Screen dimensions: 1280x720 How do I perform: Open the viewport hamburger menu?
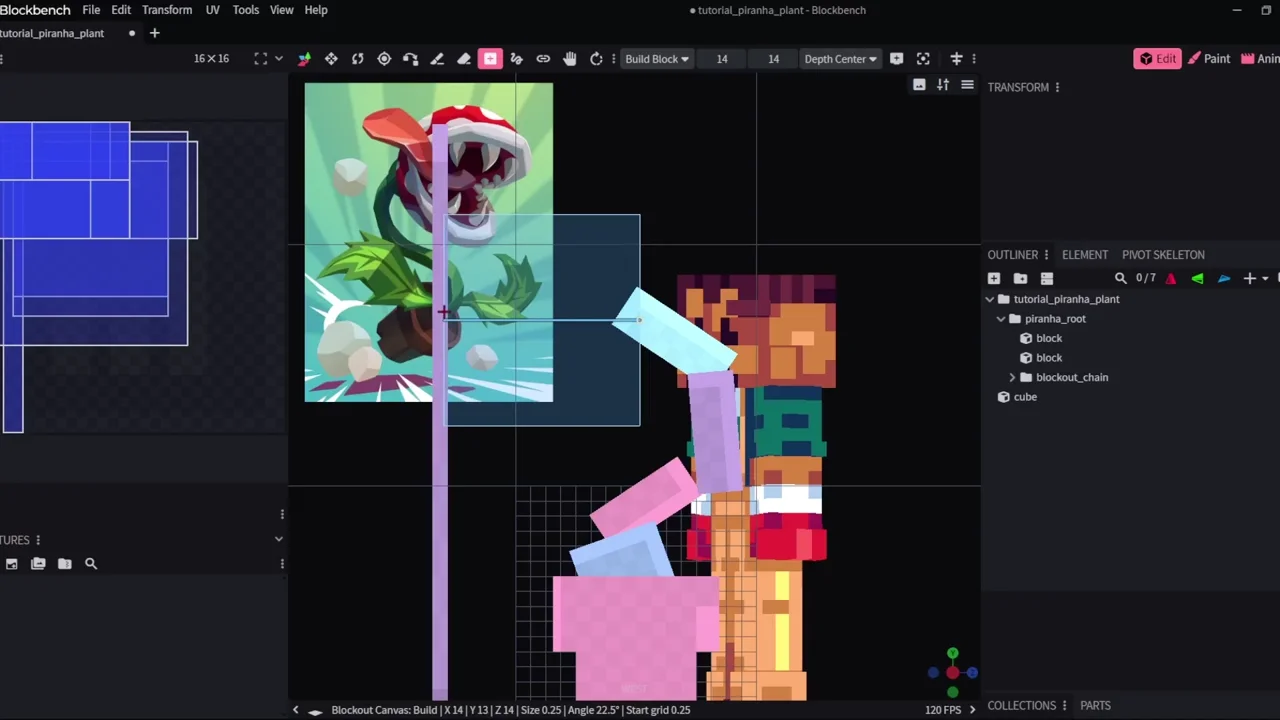point(967,85)
